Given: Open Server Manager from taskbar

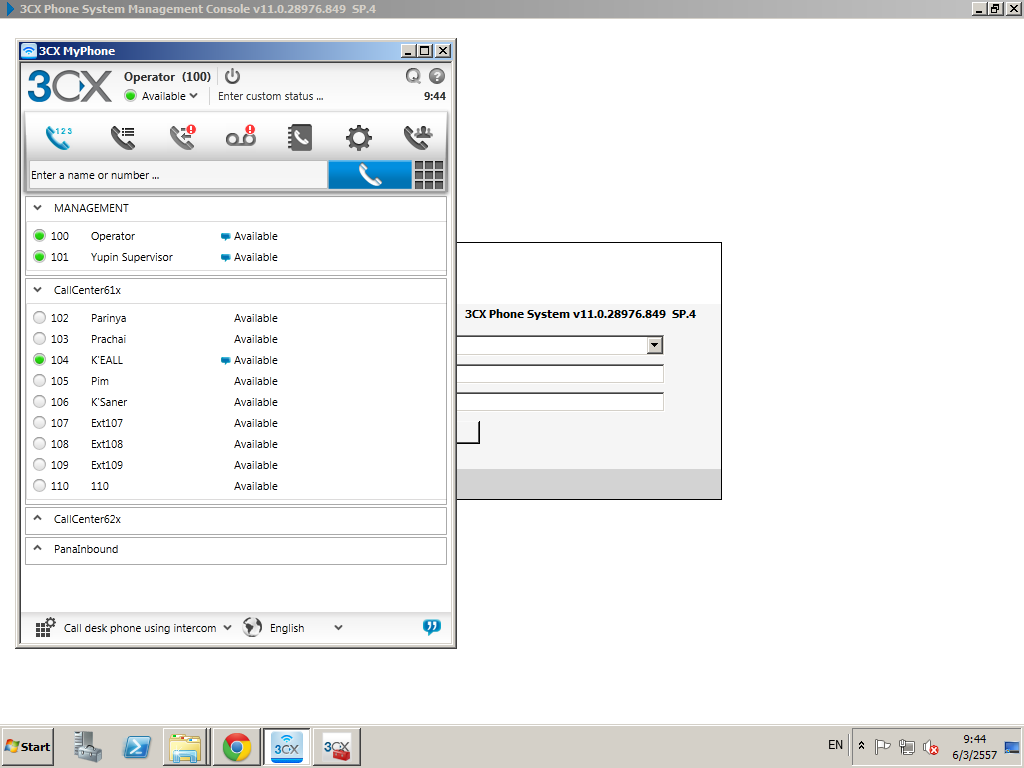Looking at the screenshot, I should click(x=88, y=746).
